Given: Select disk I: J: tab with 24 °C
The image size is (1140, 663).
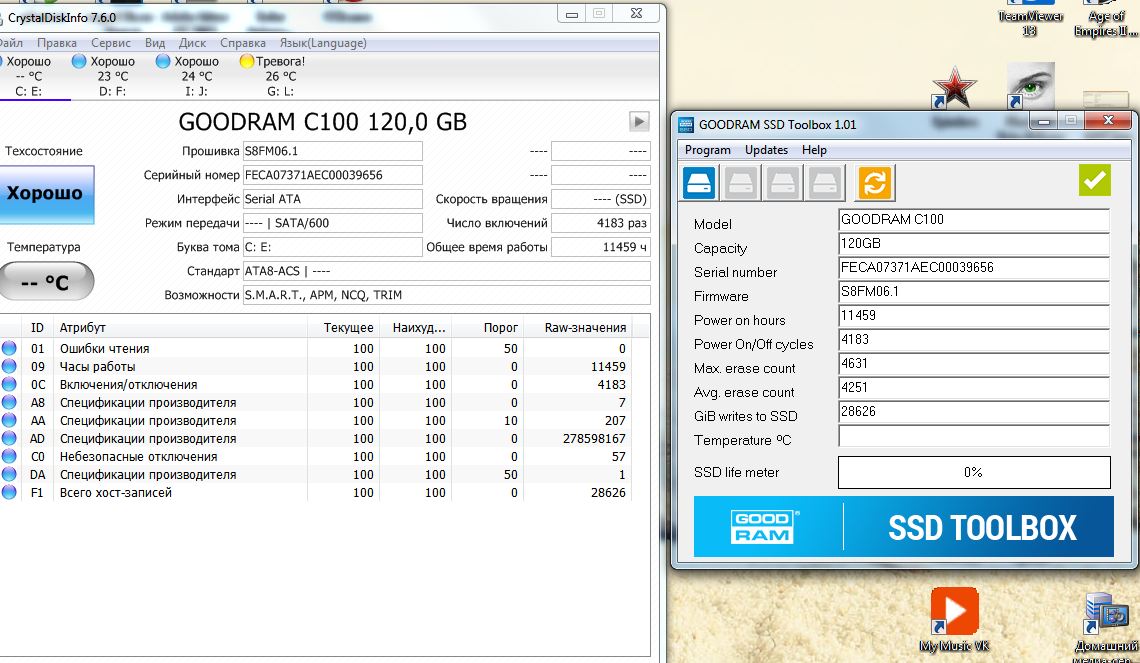Looking at the screenshot, I should click(188, 76).
